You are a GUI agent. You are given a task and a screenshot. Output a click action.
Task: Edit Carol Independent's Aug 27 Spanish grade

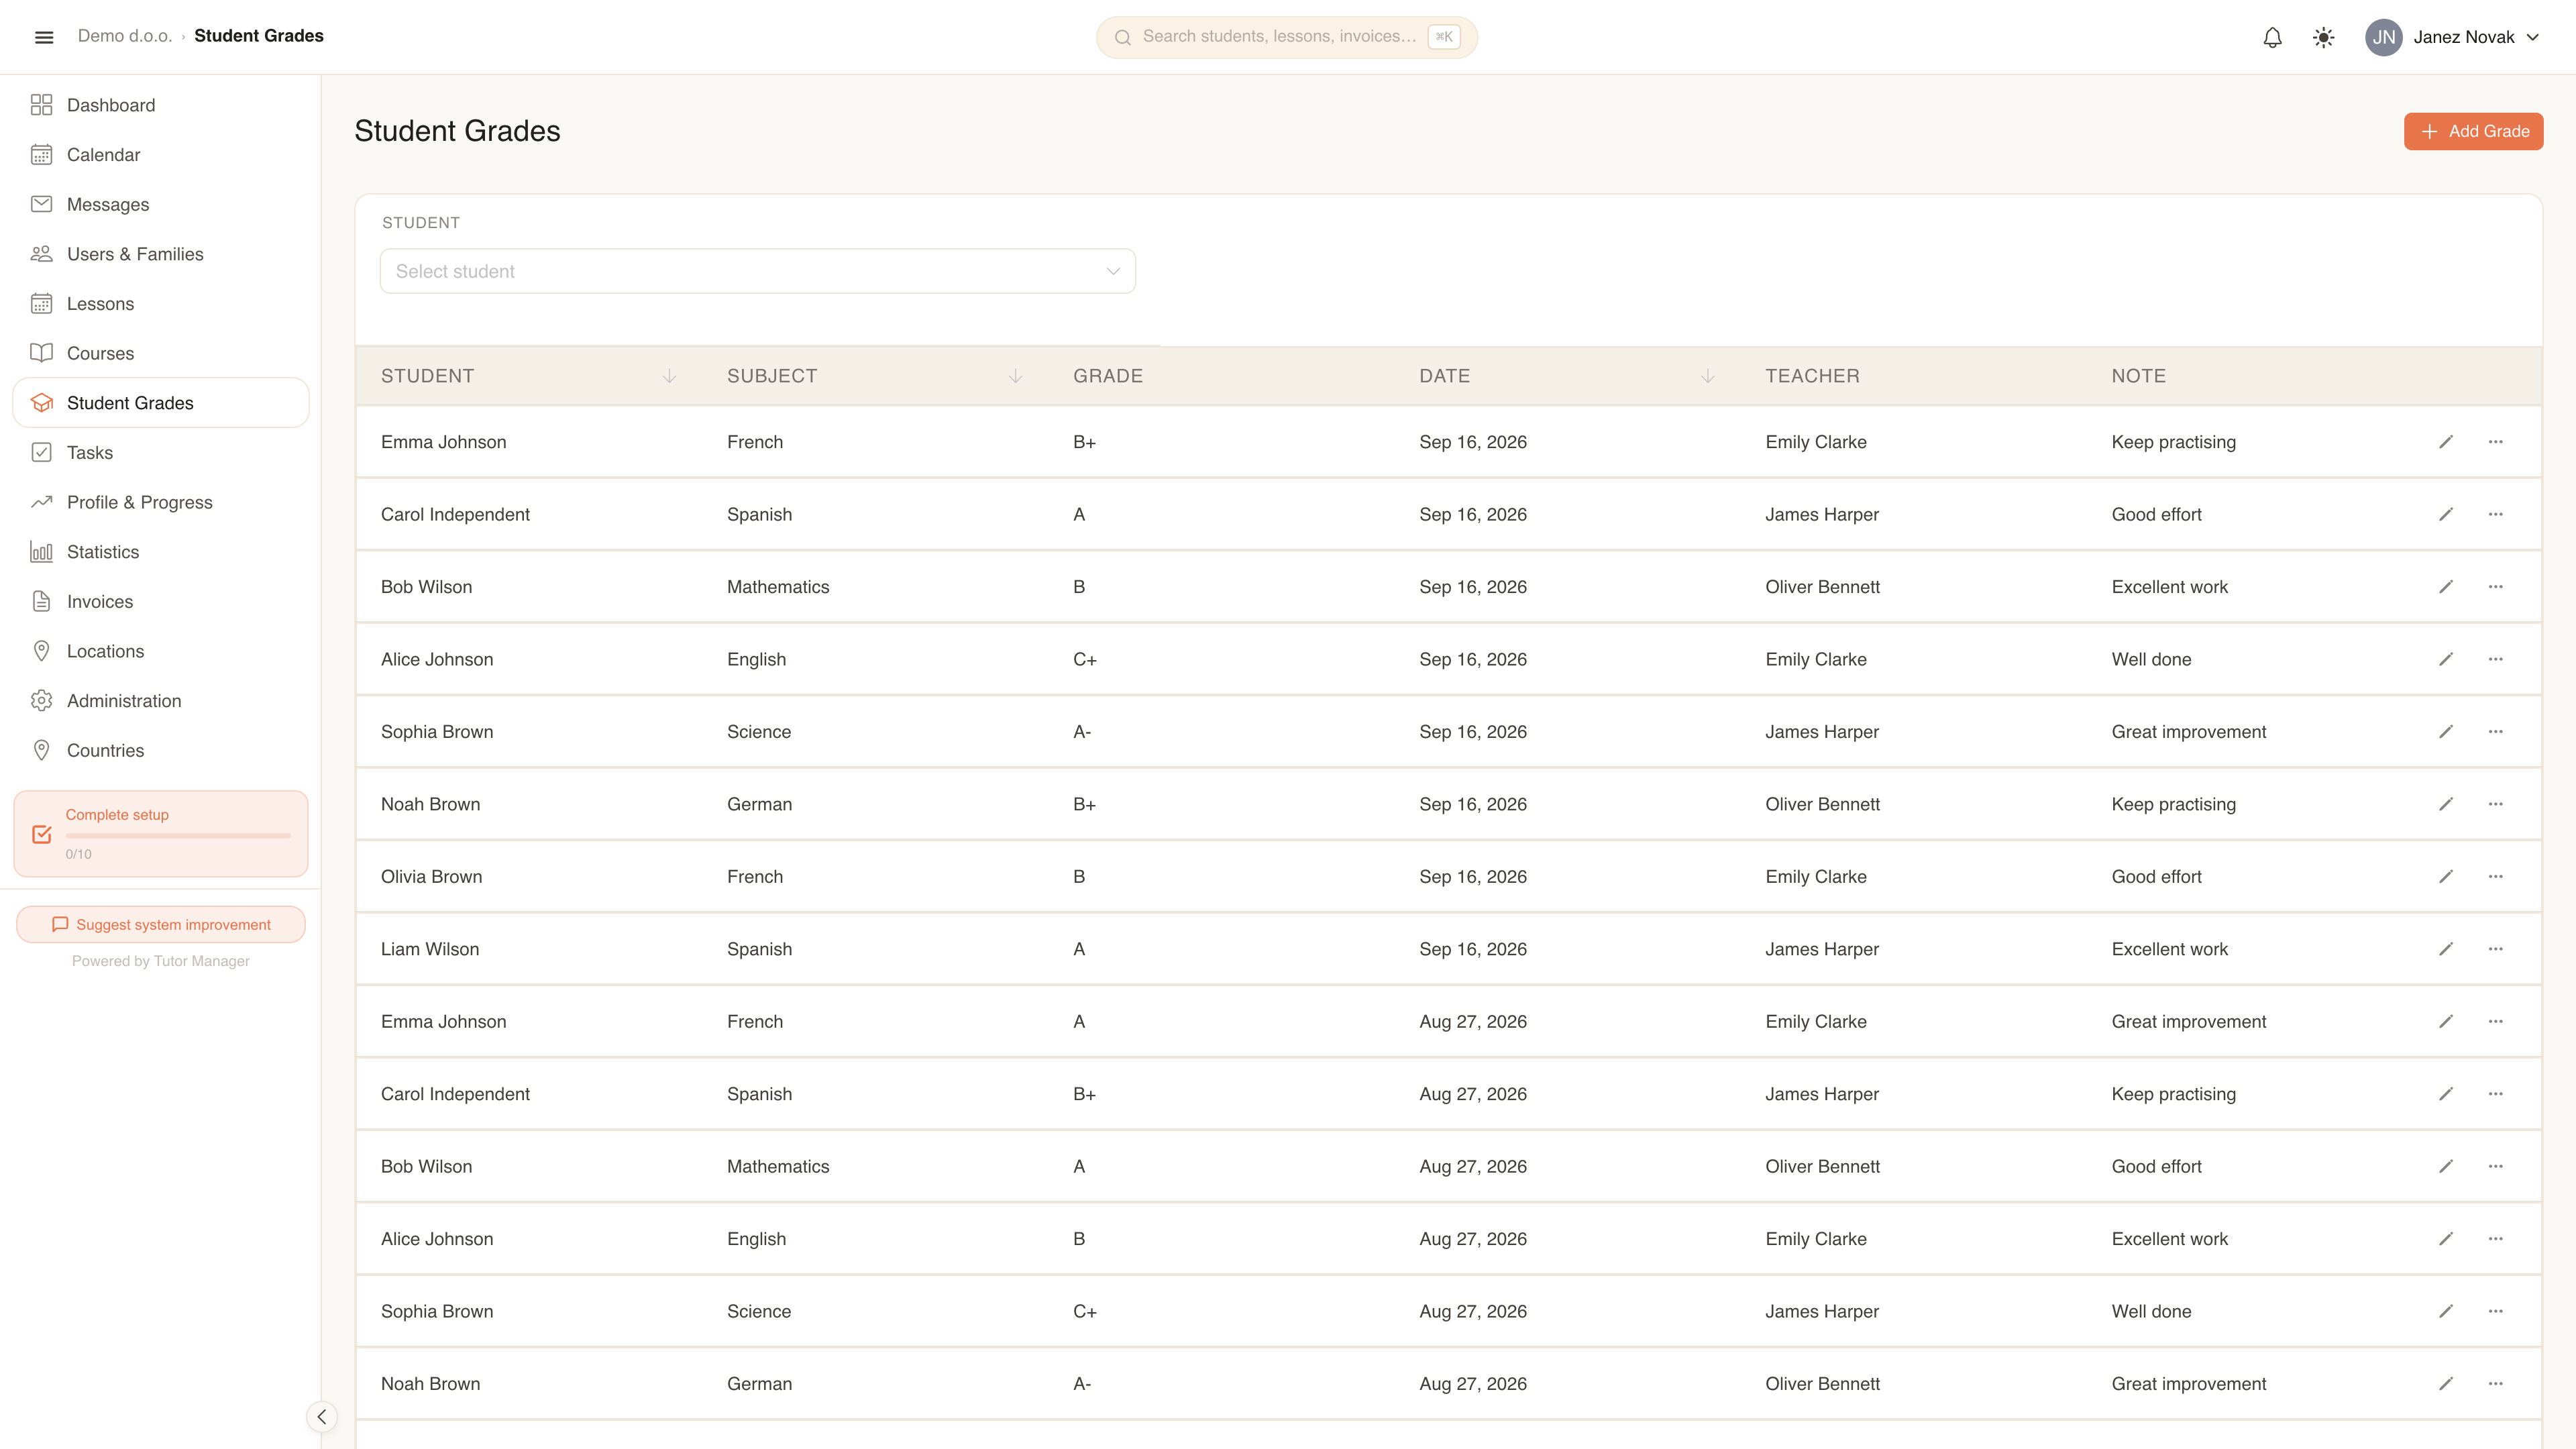click(2445, 1094)
